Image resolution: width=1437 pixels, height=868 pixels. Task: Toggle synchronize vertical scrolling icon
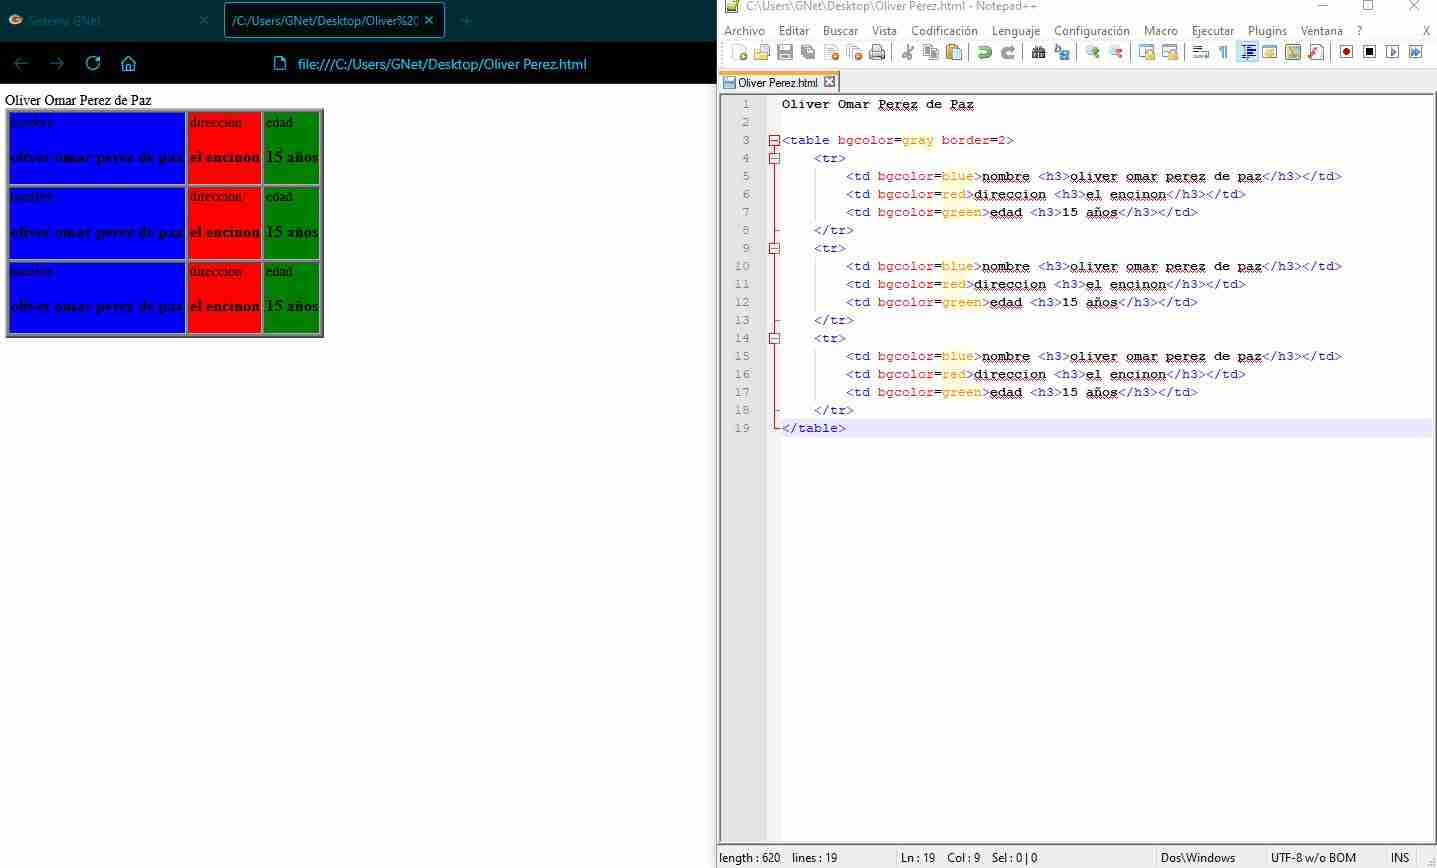click(x=1147, y=52)
